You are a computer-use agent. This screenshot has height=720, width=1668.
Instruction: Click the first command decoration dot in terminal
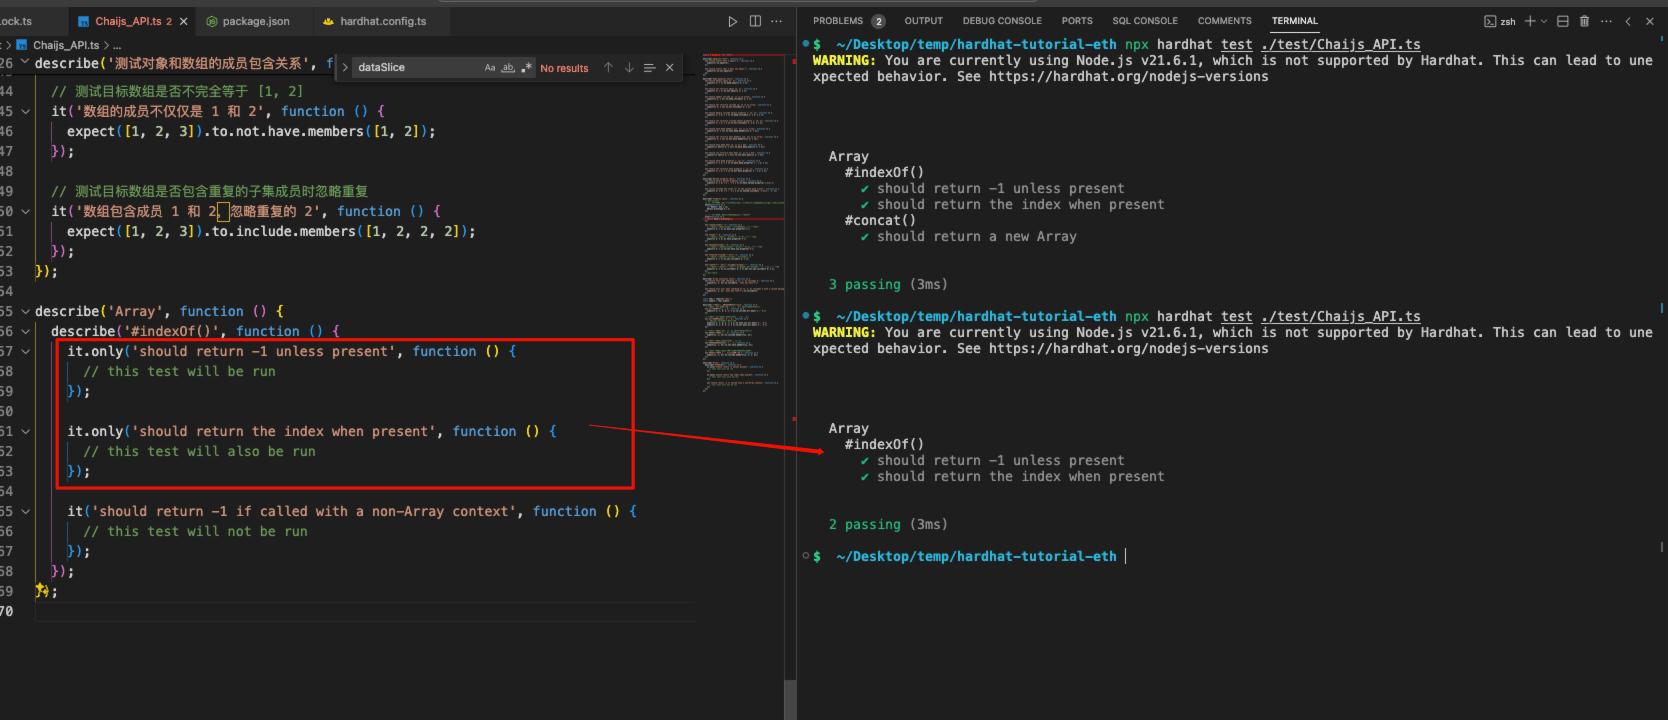(x=805, y=44)
